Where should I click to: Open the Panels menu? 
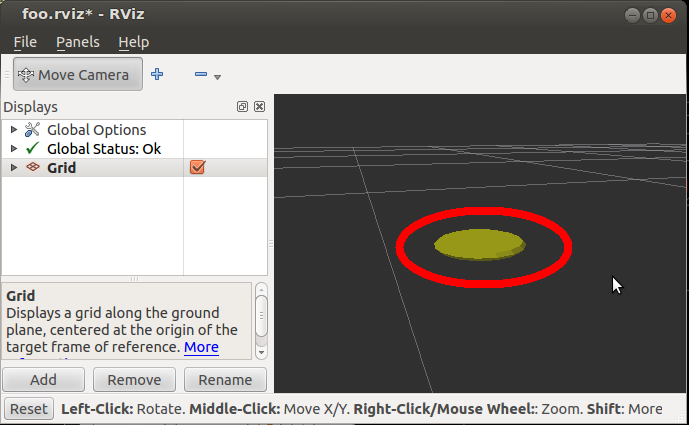(77, 42)
